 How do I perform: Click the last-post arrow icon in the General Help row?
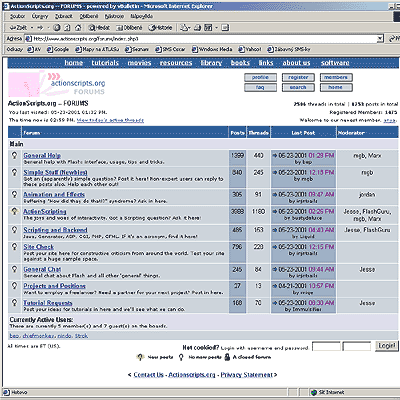(275, 155)
